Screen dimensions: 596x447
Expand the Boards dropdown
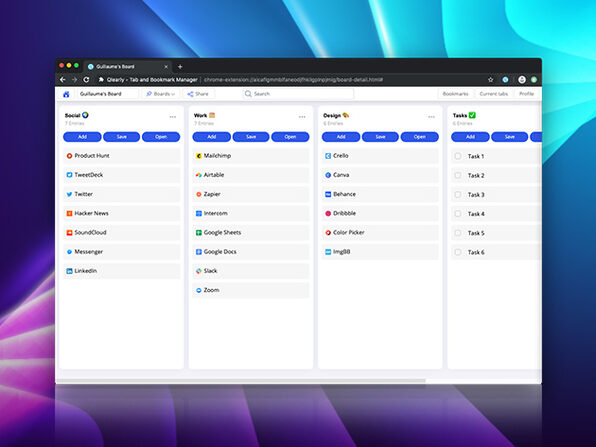click(x=161, y=94)
